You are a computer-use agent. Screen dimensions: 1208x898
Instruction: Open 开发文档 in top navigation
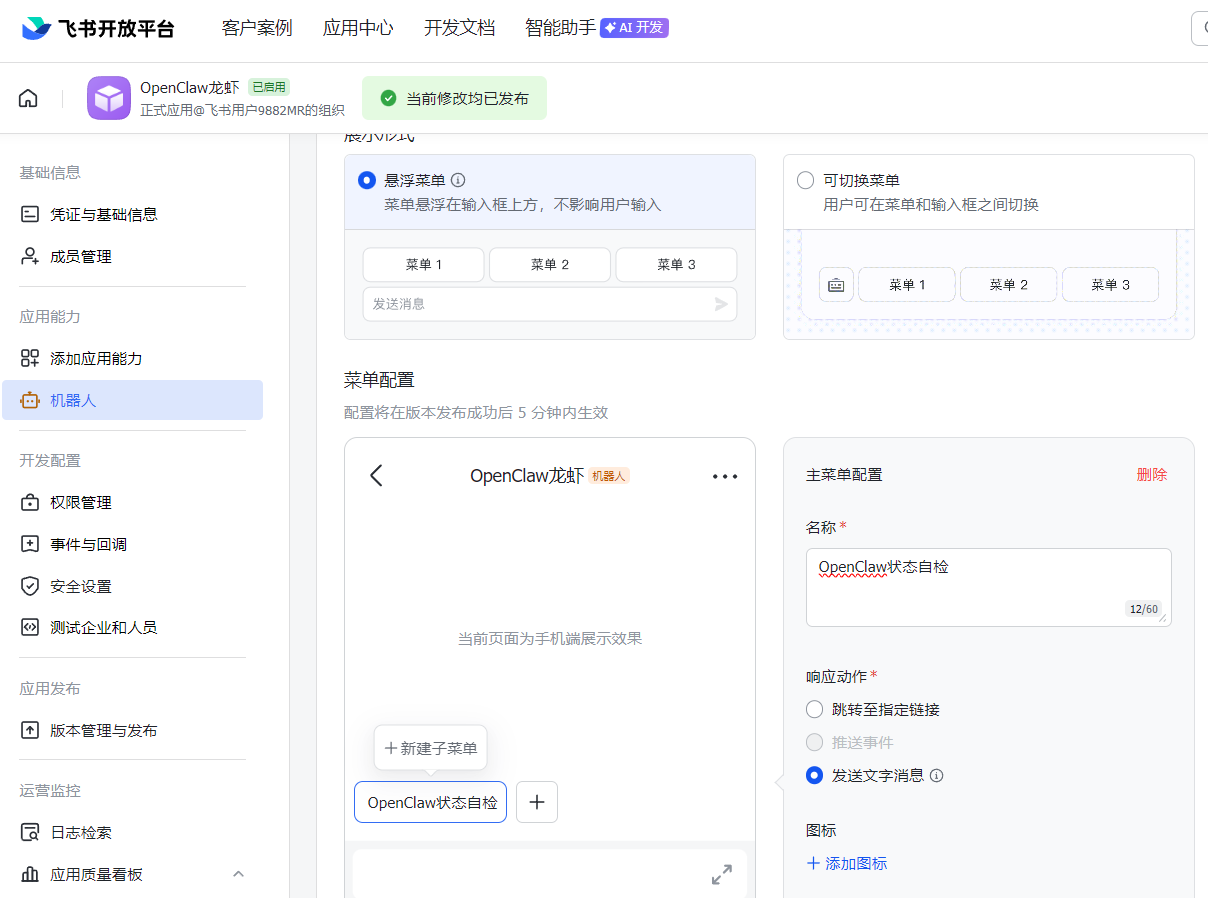(x=459, y=28)
